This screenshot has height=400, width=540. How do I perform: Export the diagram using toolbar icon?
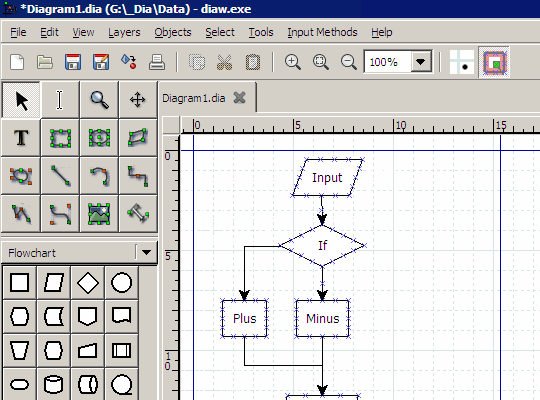tap(128, 62)
